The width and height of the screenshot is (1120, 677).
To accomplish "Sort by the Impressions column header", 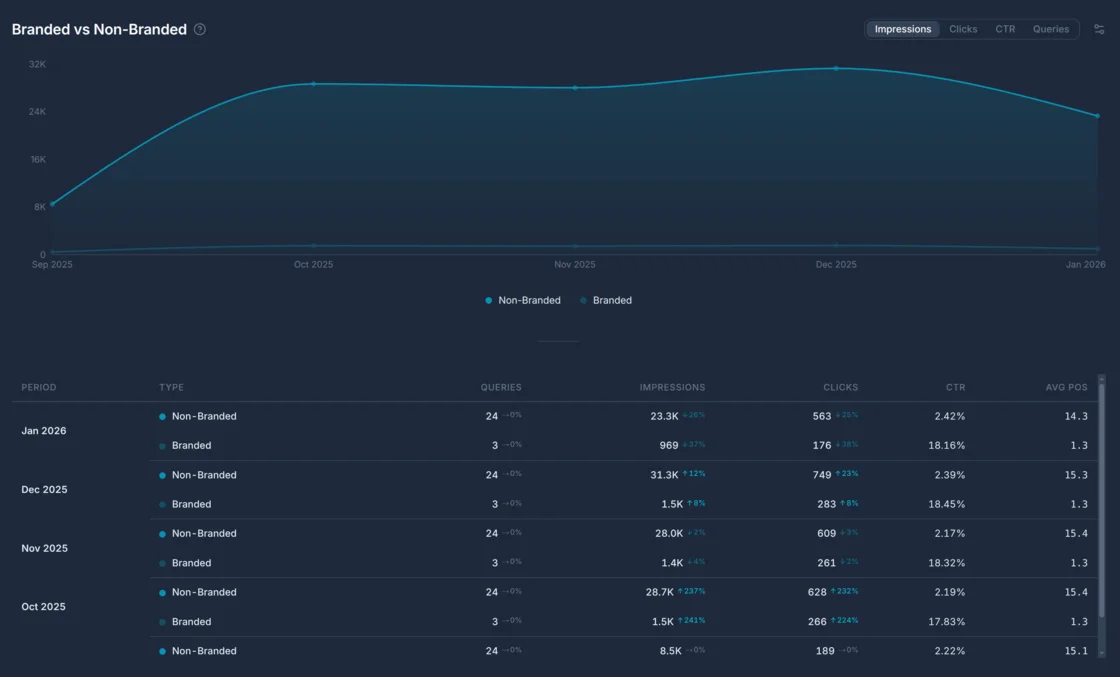I will pyautogui.click(x=672, y=387).
